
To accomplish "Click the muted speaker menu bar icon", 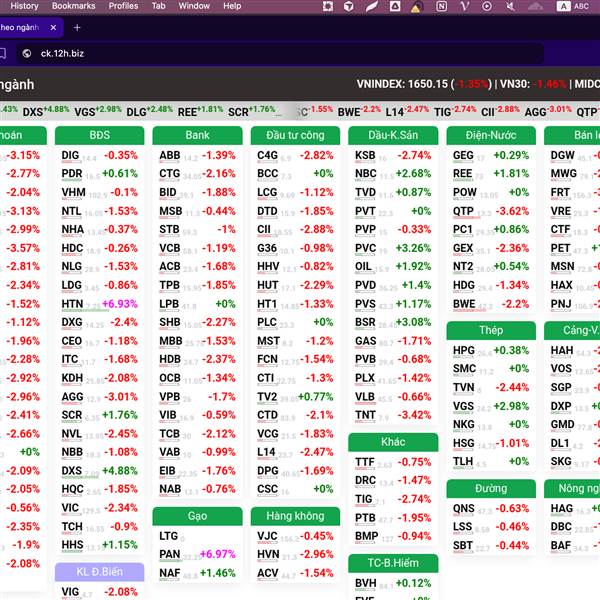I will pos(510,6).
